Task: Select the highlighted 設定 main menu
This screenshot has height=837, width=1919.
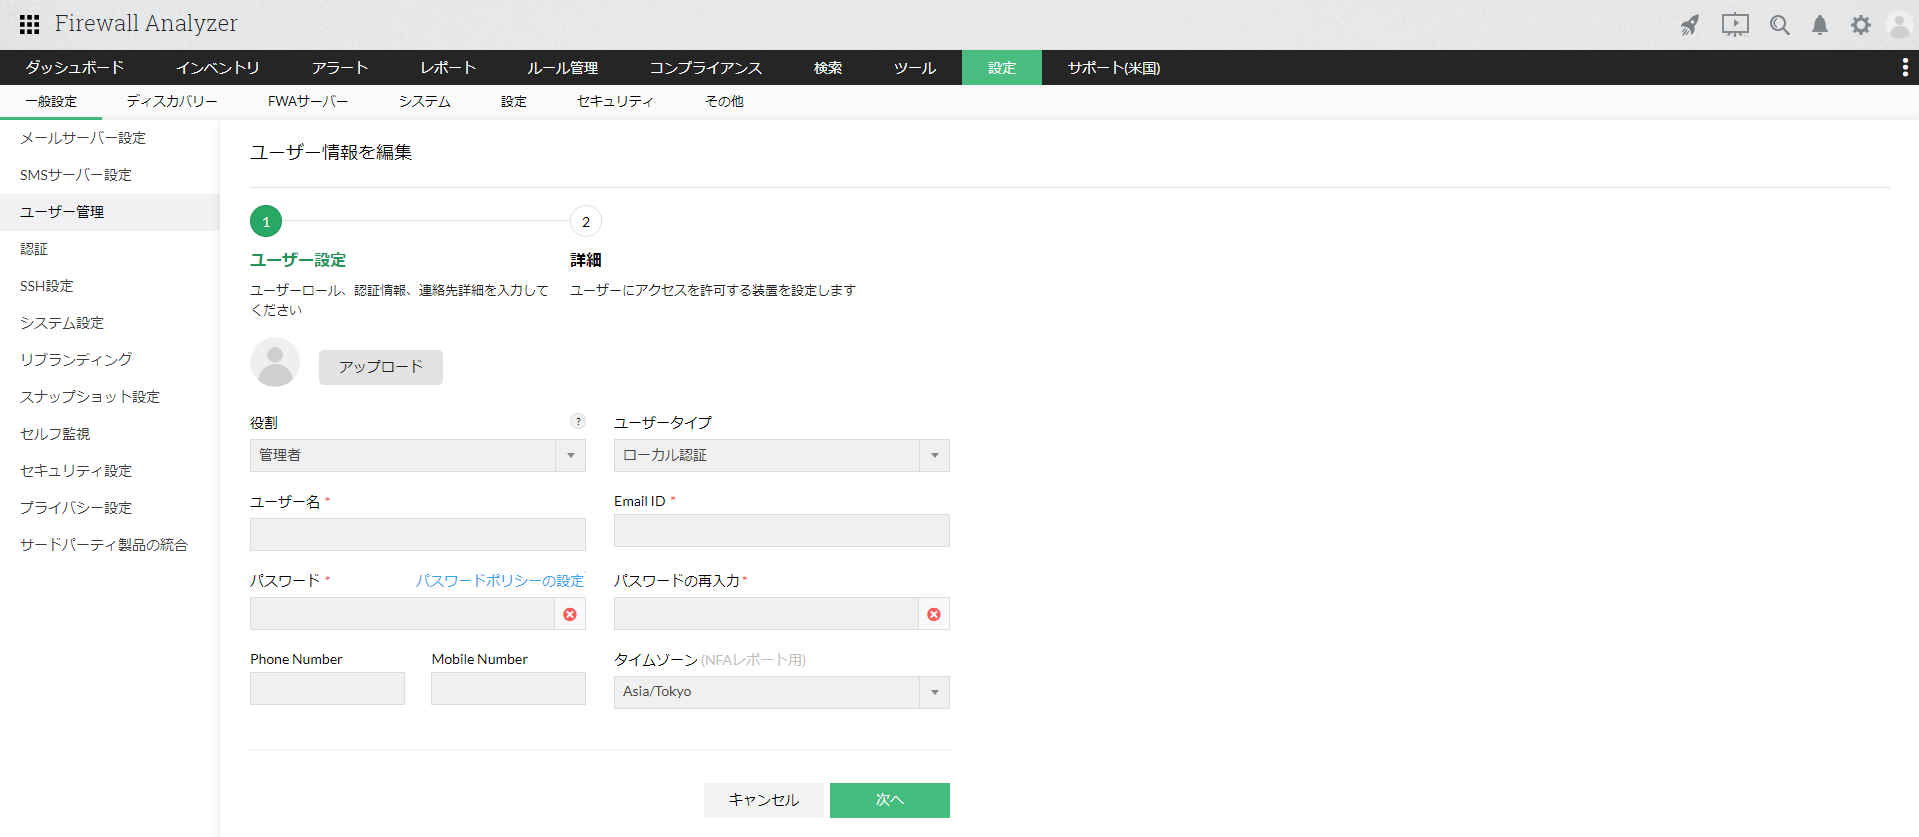Action: pyautogui.click(x=1002, y=67)
